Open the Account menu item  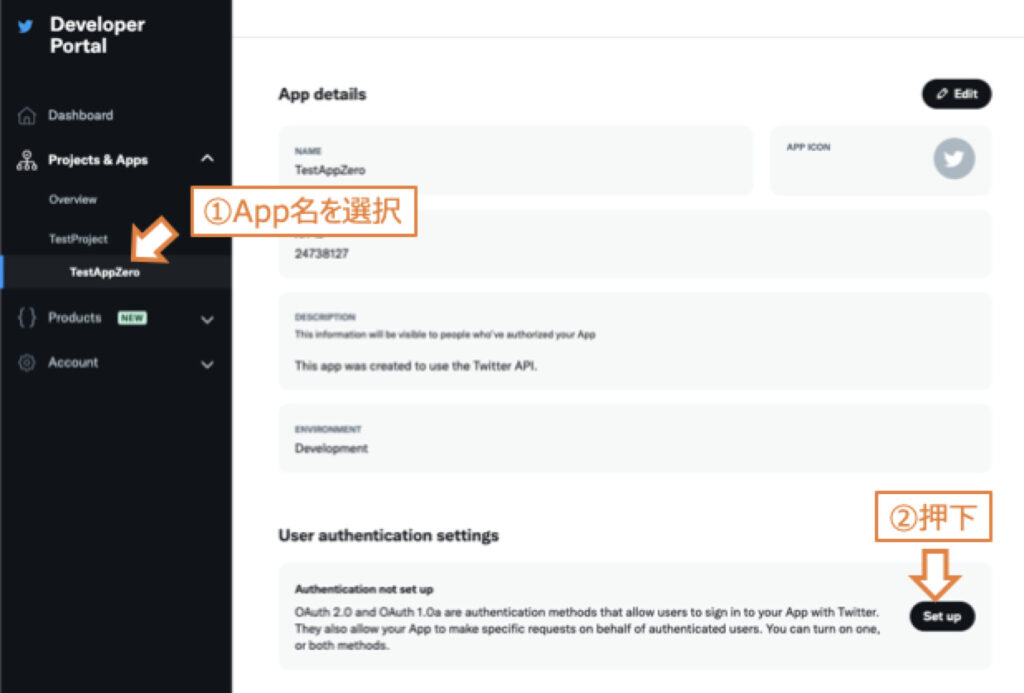[73, 363]
